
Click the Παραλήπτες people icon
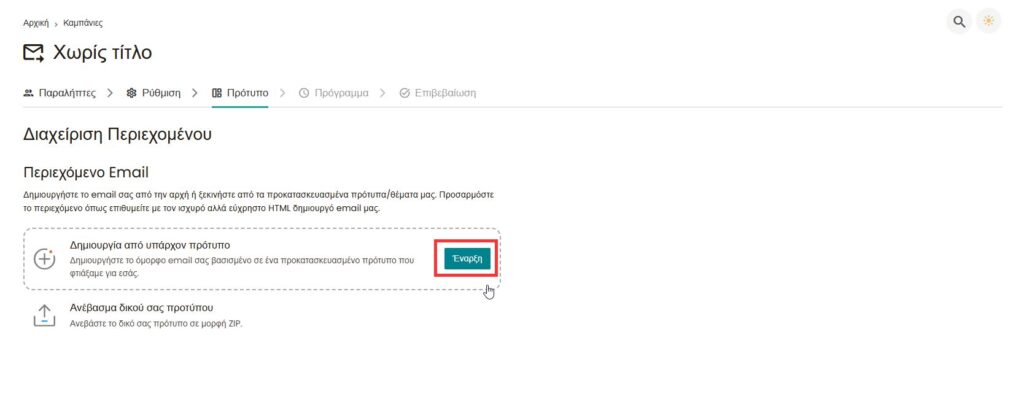29,93
